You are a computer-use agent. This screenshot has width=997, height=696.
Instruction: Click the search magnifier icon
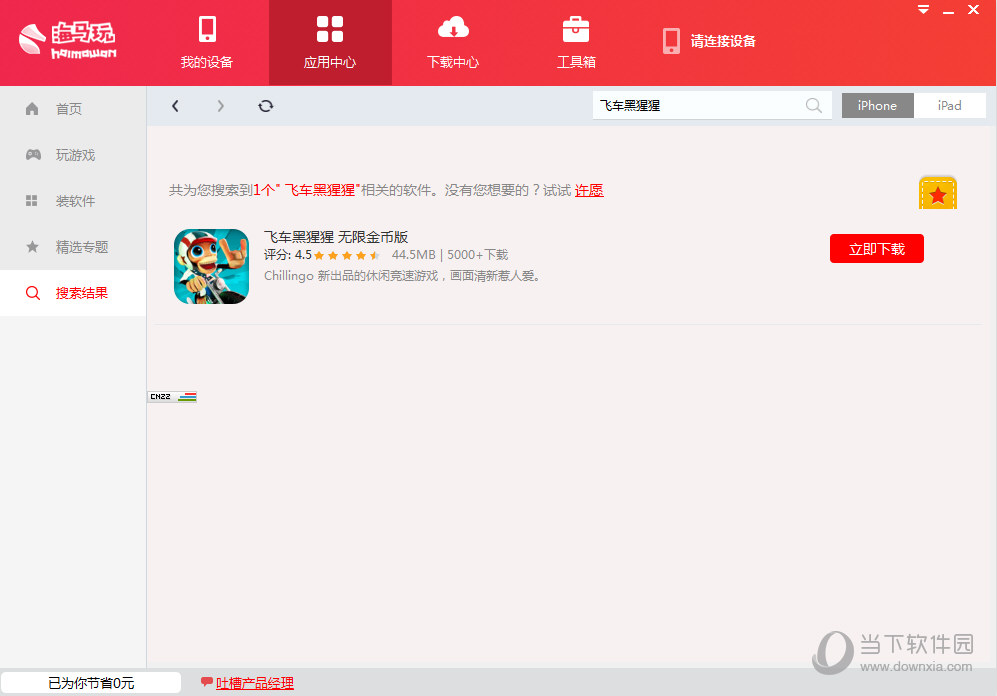click(813, 105)
